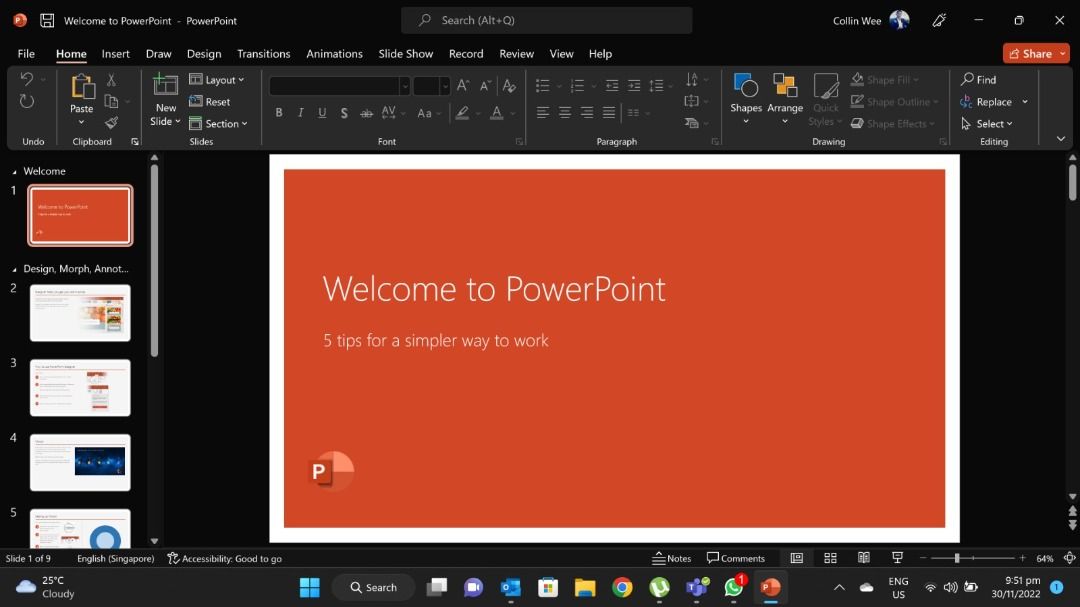Center the text alignment

pos(565,112)
